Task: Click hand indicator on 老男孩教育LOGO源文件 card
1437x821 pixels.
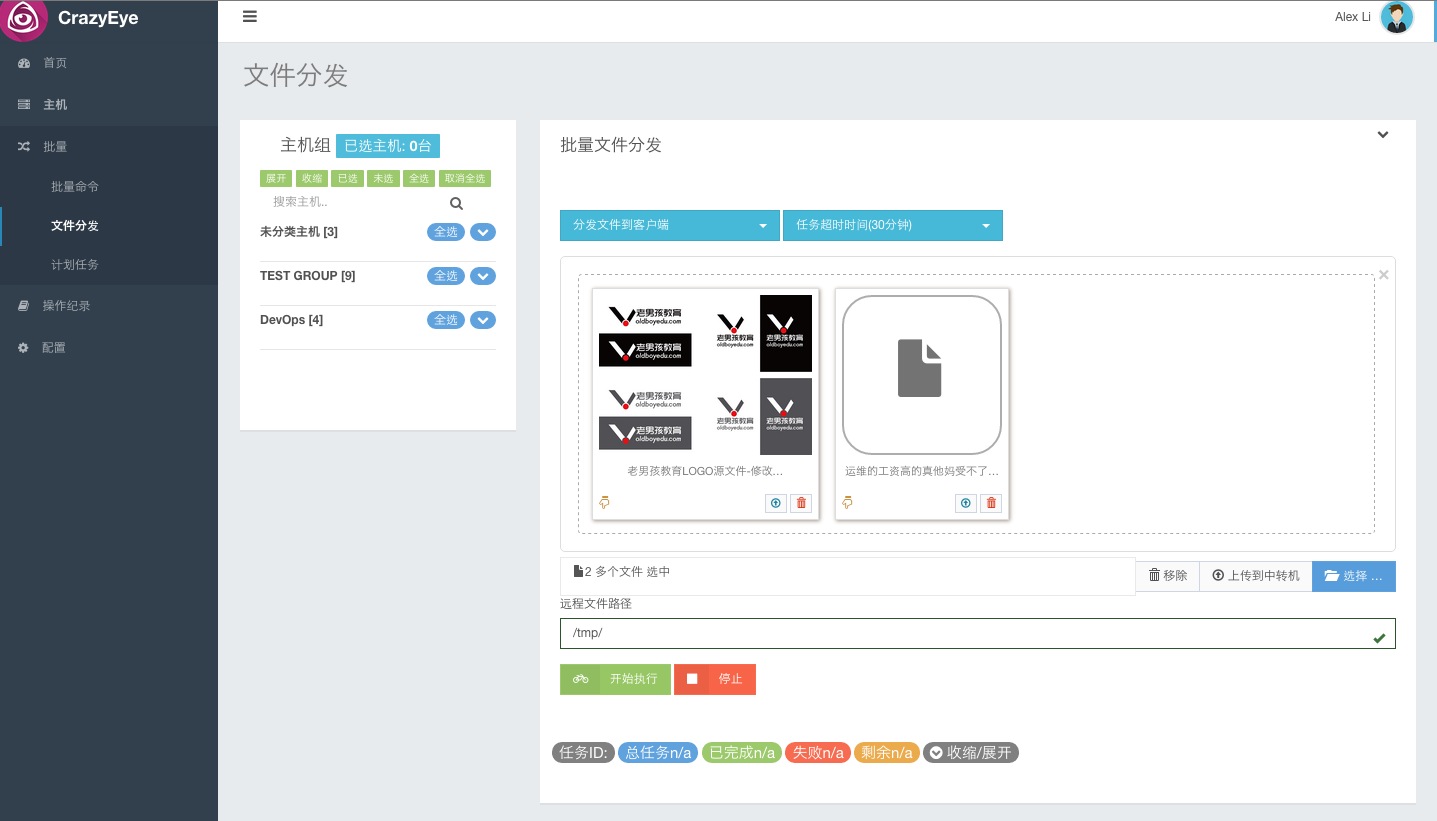Action: pyautogui.click(x=604, y=503)
